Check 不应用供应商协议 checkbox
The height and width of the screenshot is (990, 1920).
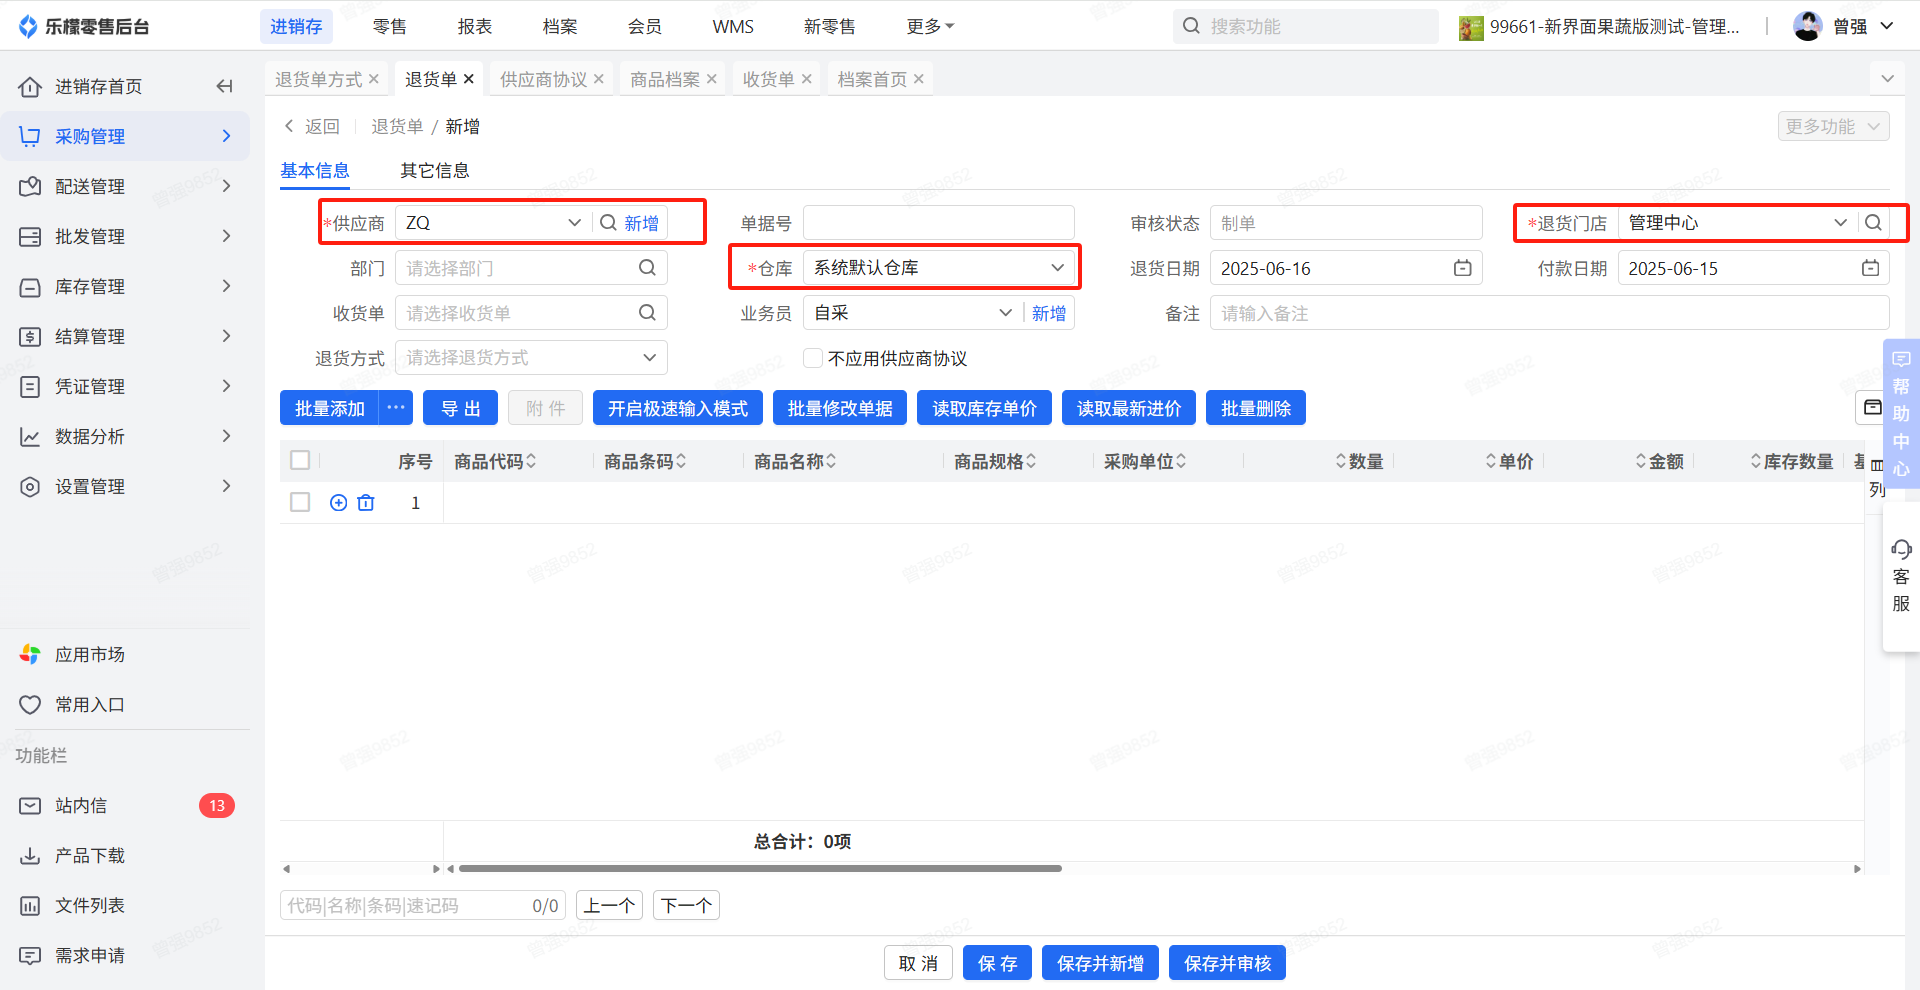click(x=813, y=358)
